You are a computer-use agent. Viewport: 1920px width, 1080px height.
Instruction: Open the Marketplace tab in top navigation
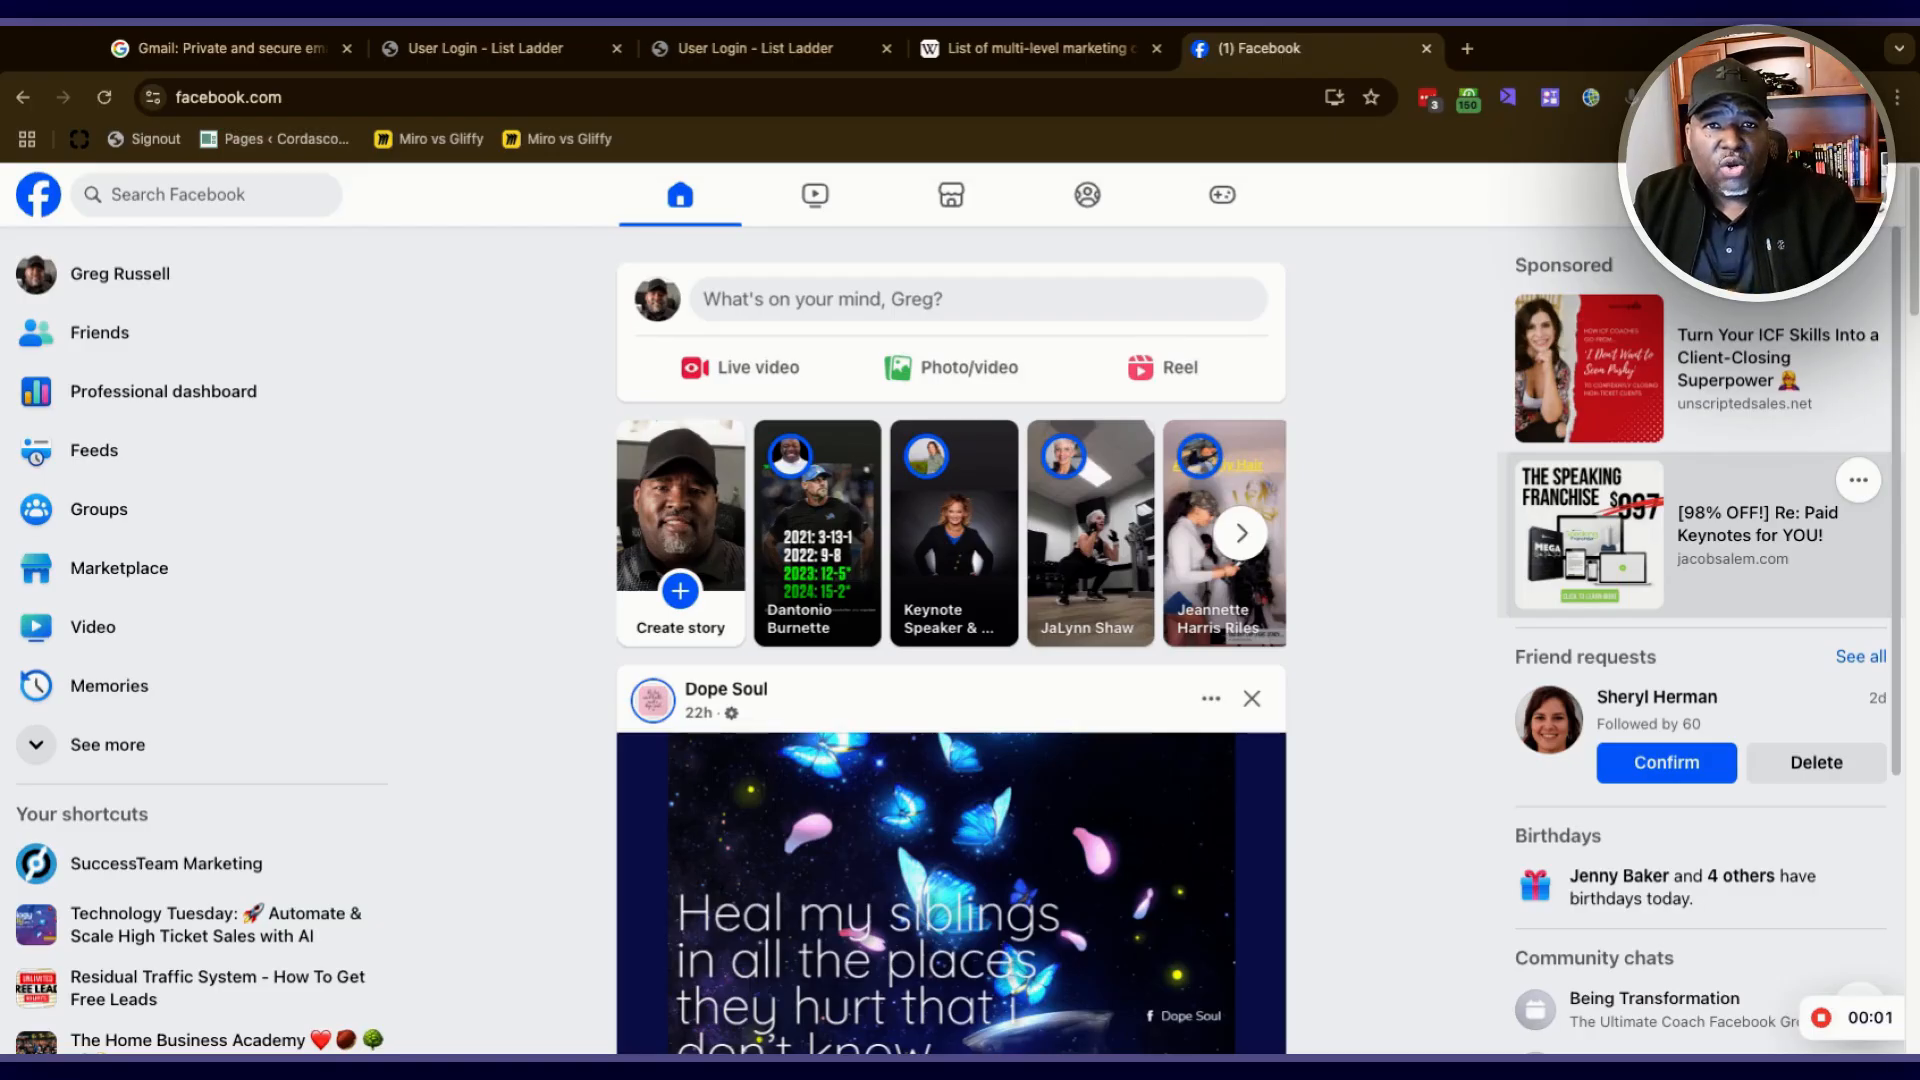pos(951,195)
